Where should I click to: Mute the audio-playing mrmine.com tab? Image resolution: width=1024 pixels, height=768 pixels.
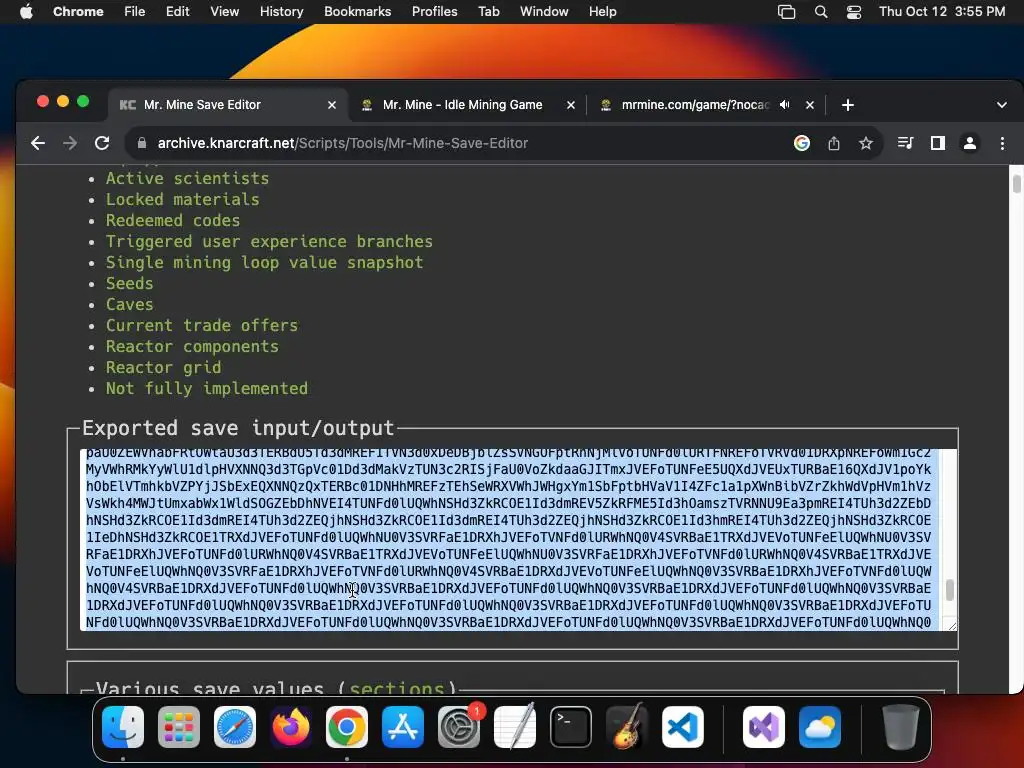[x=785, y=104]
